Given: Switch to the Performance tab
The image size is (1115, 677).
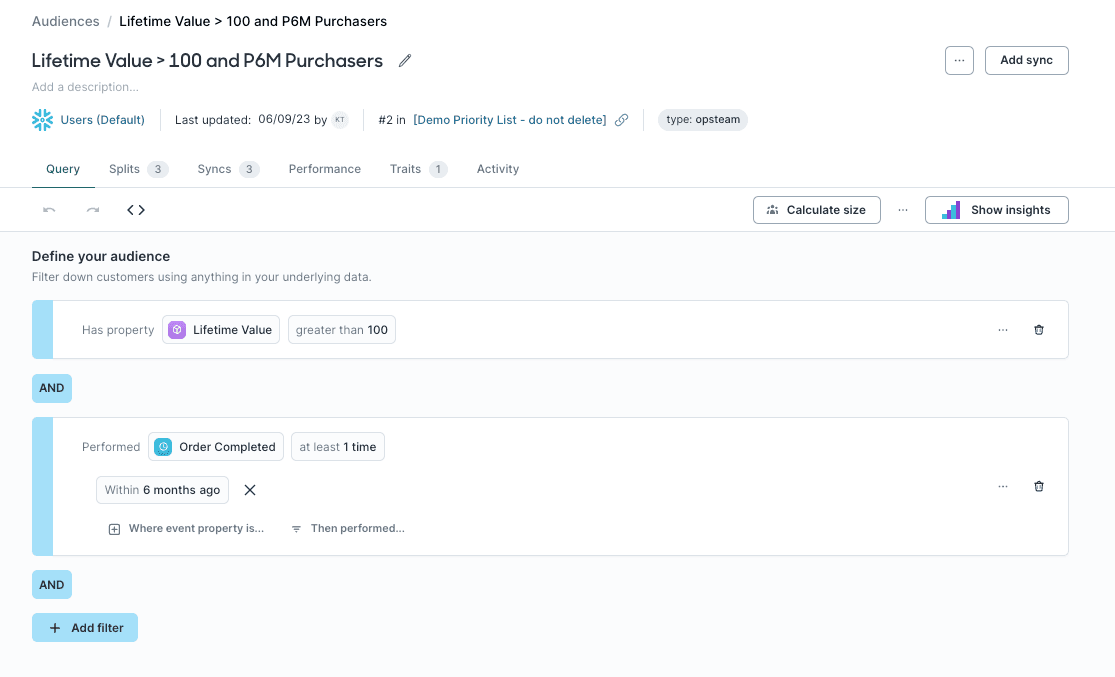Looking at the screenshot, I should (324, 169).
